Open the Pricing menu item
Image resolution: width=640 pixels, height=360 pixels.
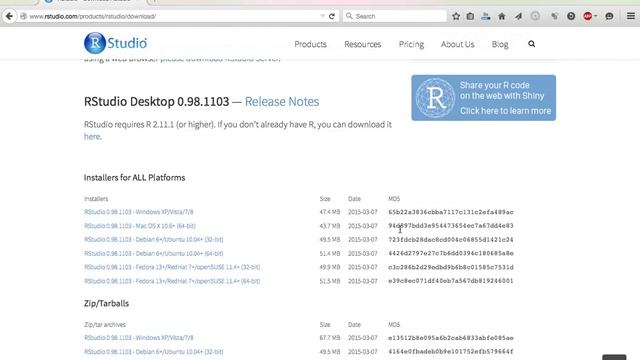411,44
